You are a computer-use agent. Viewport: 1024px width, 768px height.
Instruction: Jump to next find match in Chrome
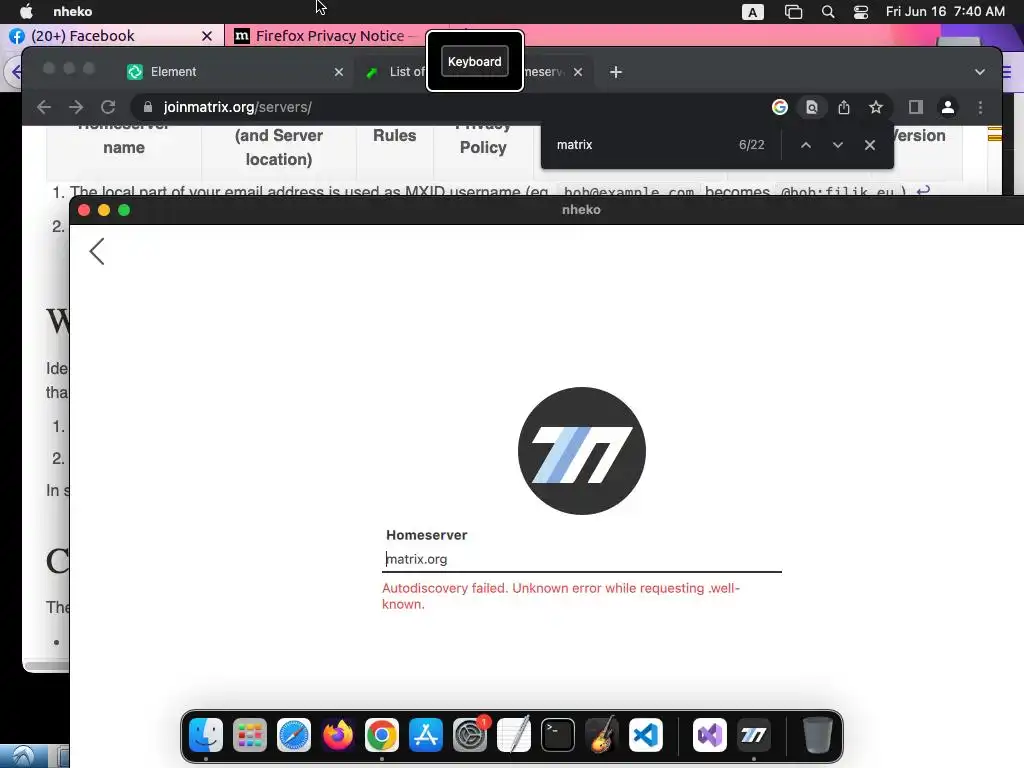coord(838,145)
